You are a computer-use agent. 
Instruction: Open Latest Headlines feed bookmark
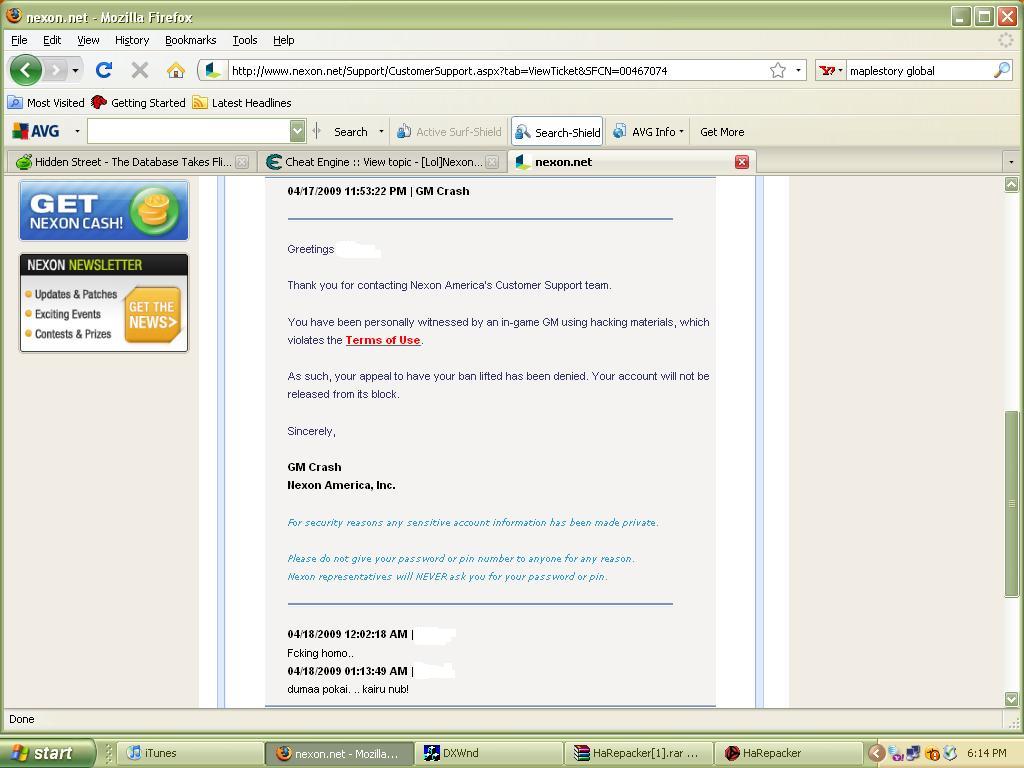tap(242, 103)
